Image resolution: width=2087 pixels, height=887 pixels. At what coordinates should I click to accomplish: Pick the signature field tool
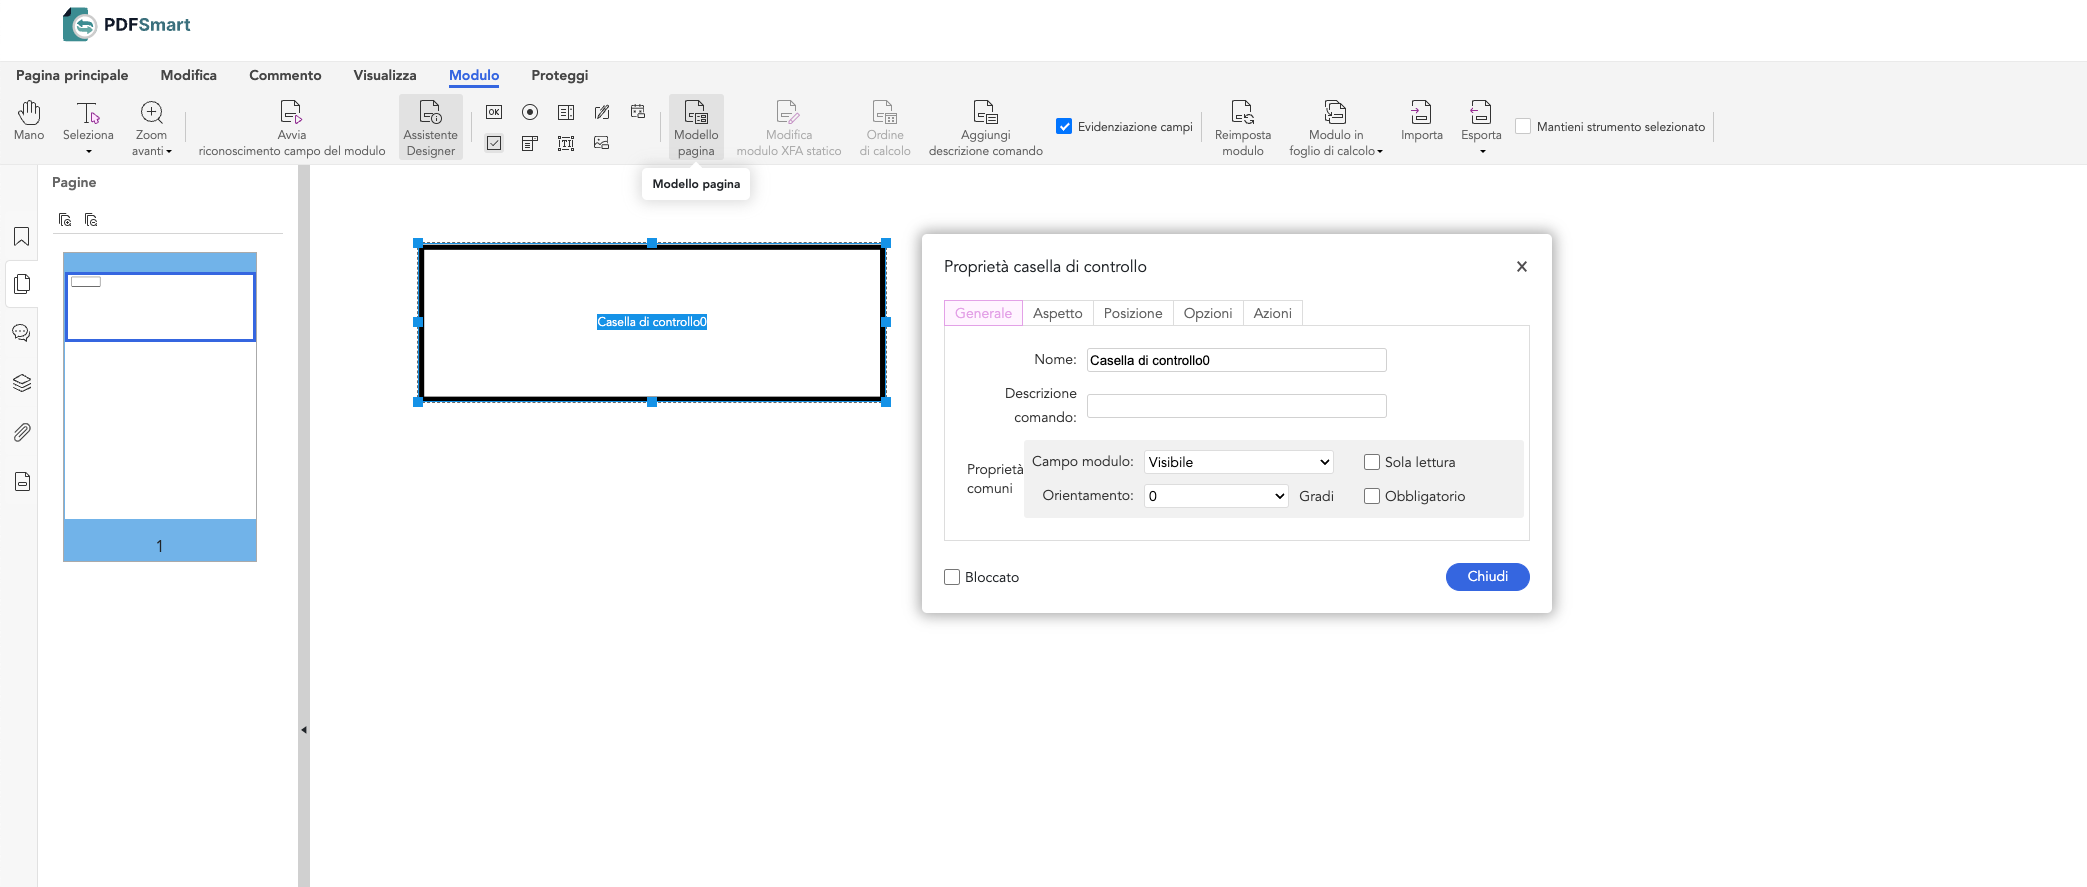pyautogui.click(x=602, y=112)
